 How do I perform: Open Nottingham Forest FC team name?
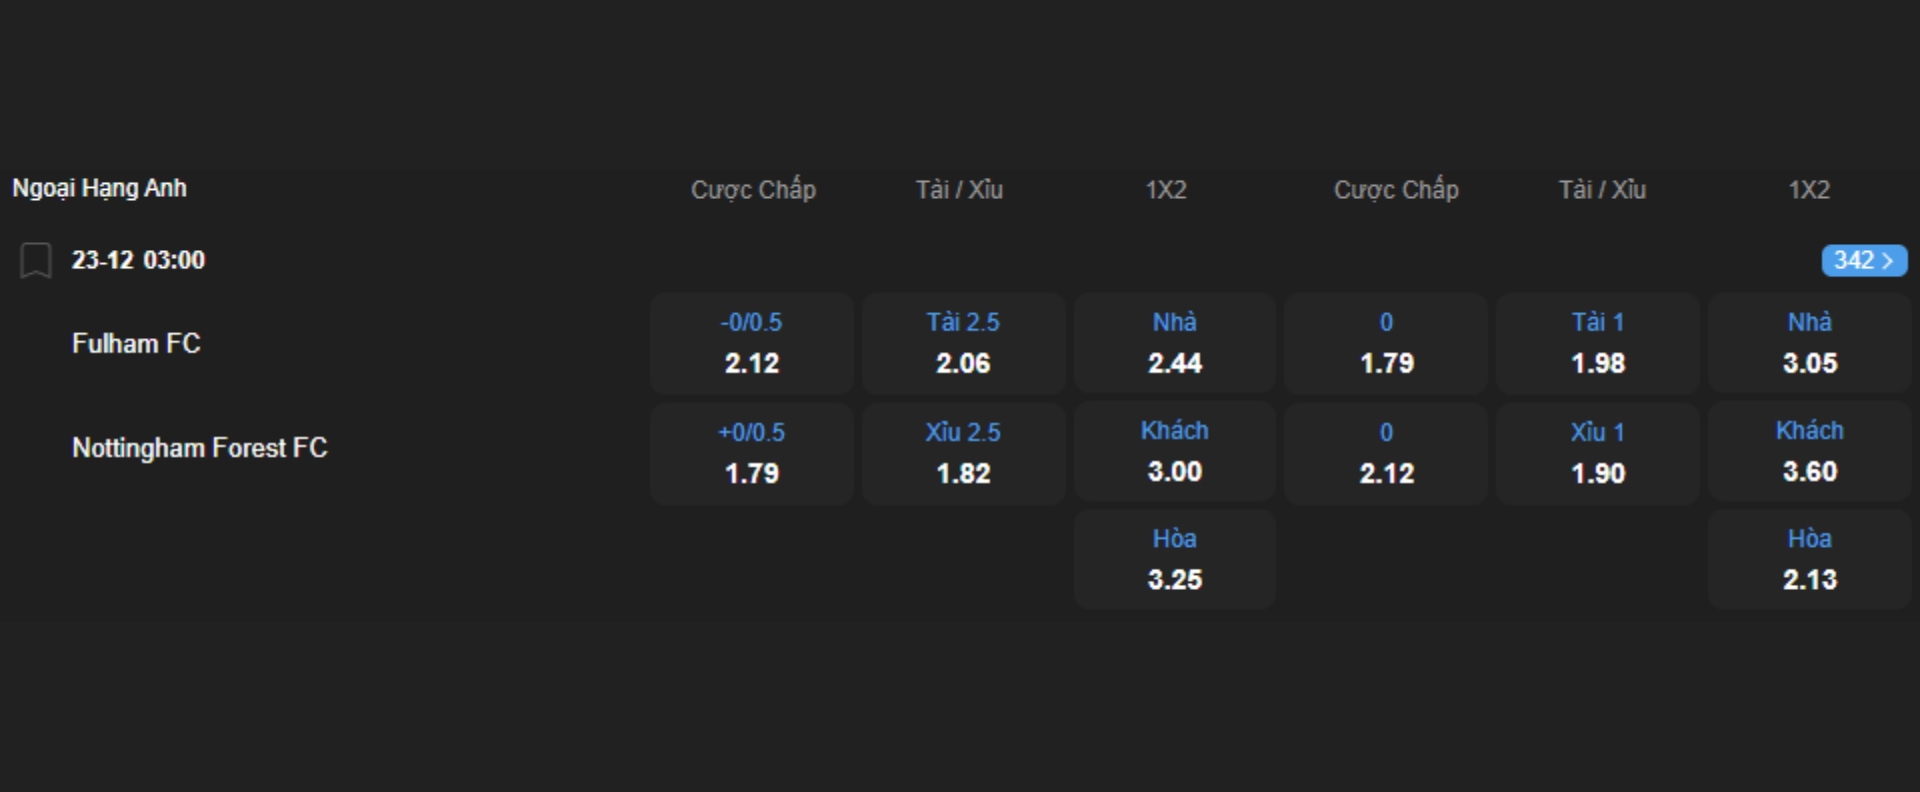pos(199,448)
